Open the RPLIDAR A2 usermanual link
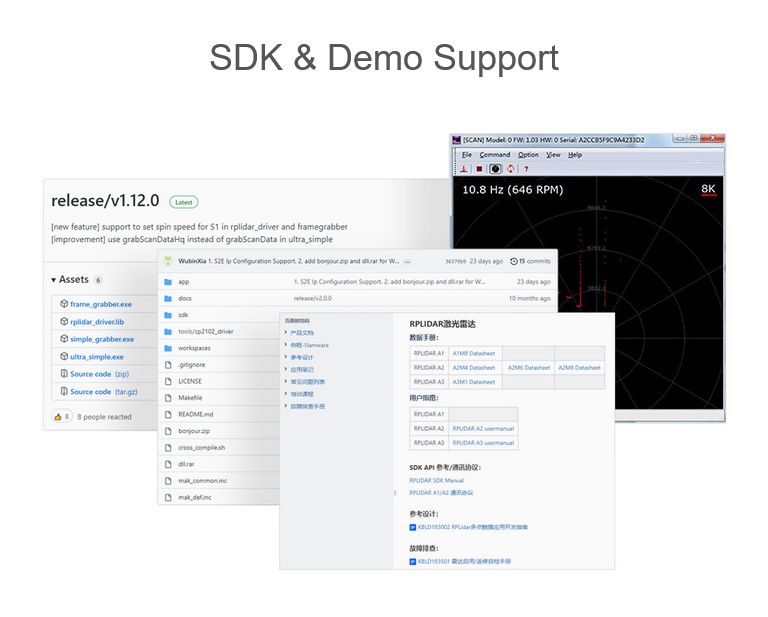 click(483, 428)
